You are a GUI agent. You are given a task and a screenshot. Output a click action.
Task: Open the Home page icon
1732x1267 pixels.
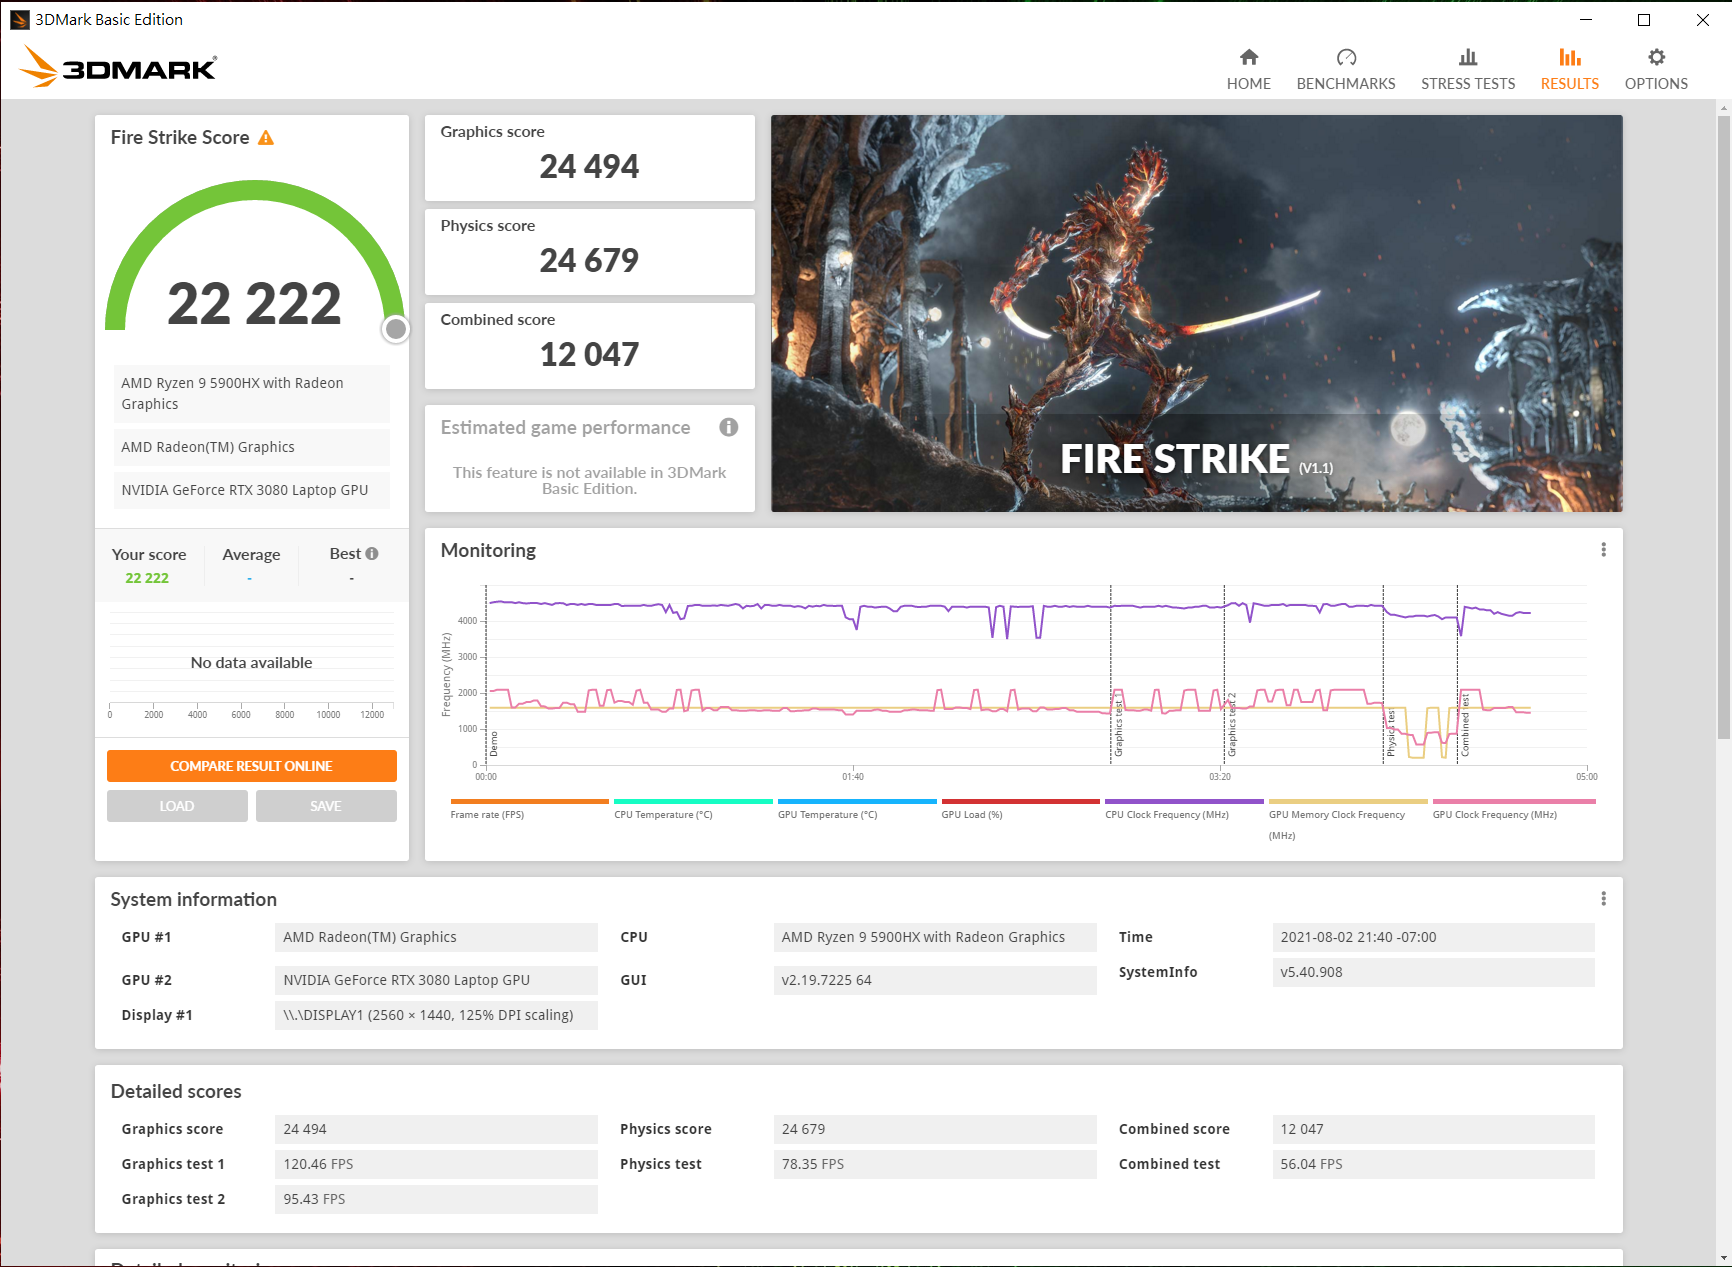[1248, 58]
